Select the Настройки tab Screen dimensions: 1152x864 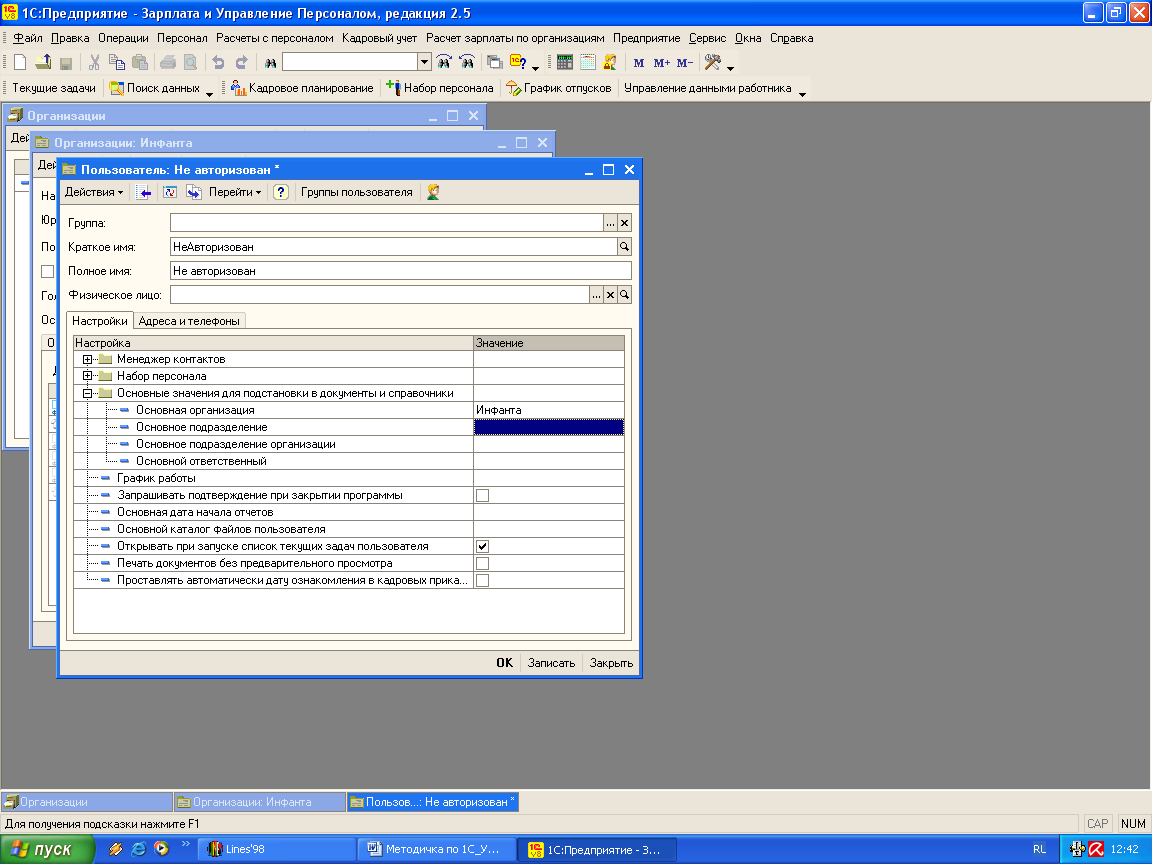click(100, 321)
